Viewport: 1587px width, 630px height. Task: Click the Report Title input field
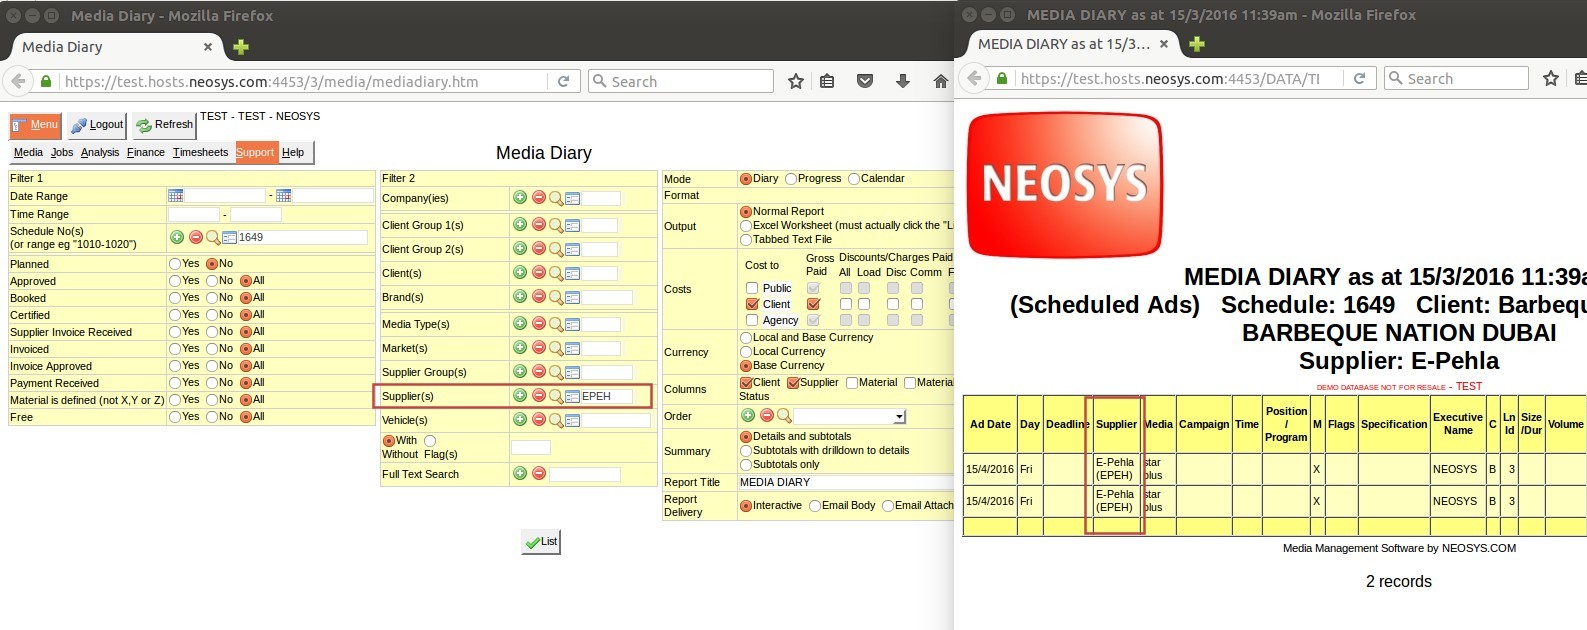tap(846, 482)
